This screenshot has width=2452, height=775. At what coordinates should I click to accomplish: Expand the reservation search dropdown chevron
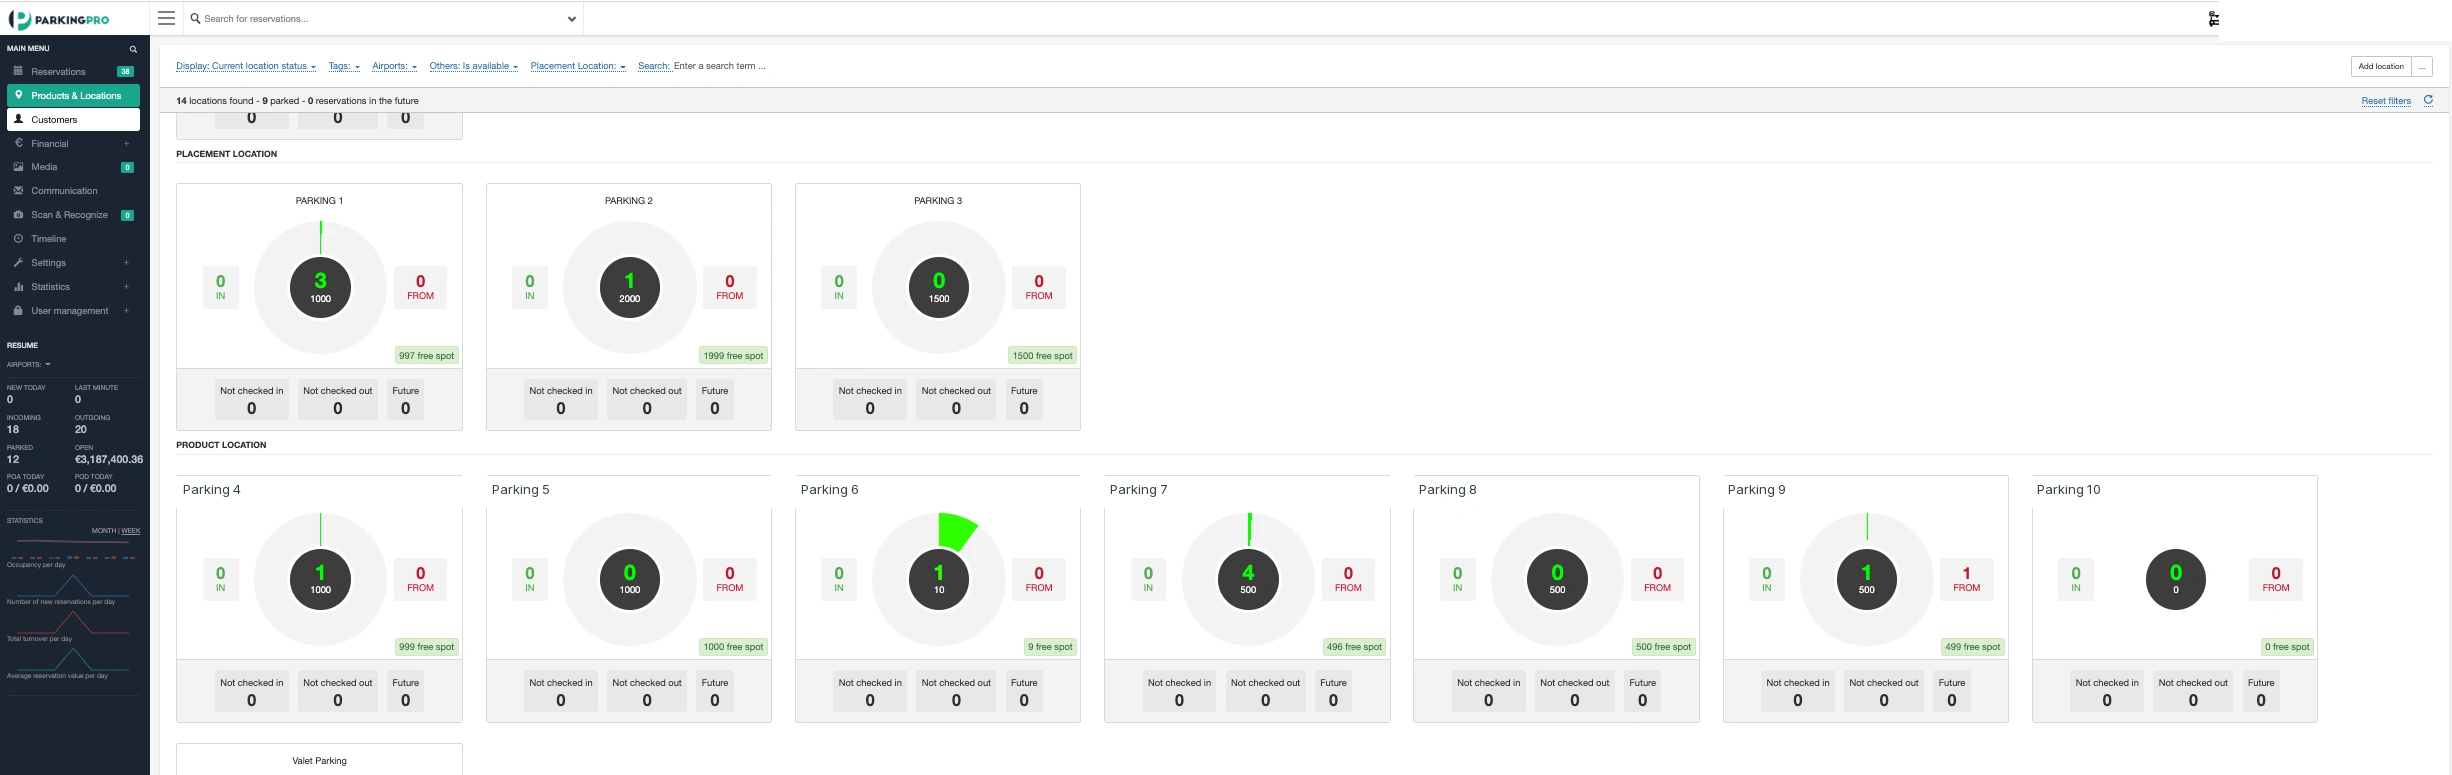click(572, 19)
